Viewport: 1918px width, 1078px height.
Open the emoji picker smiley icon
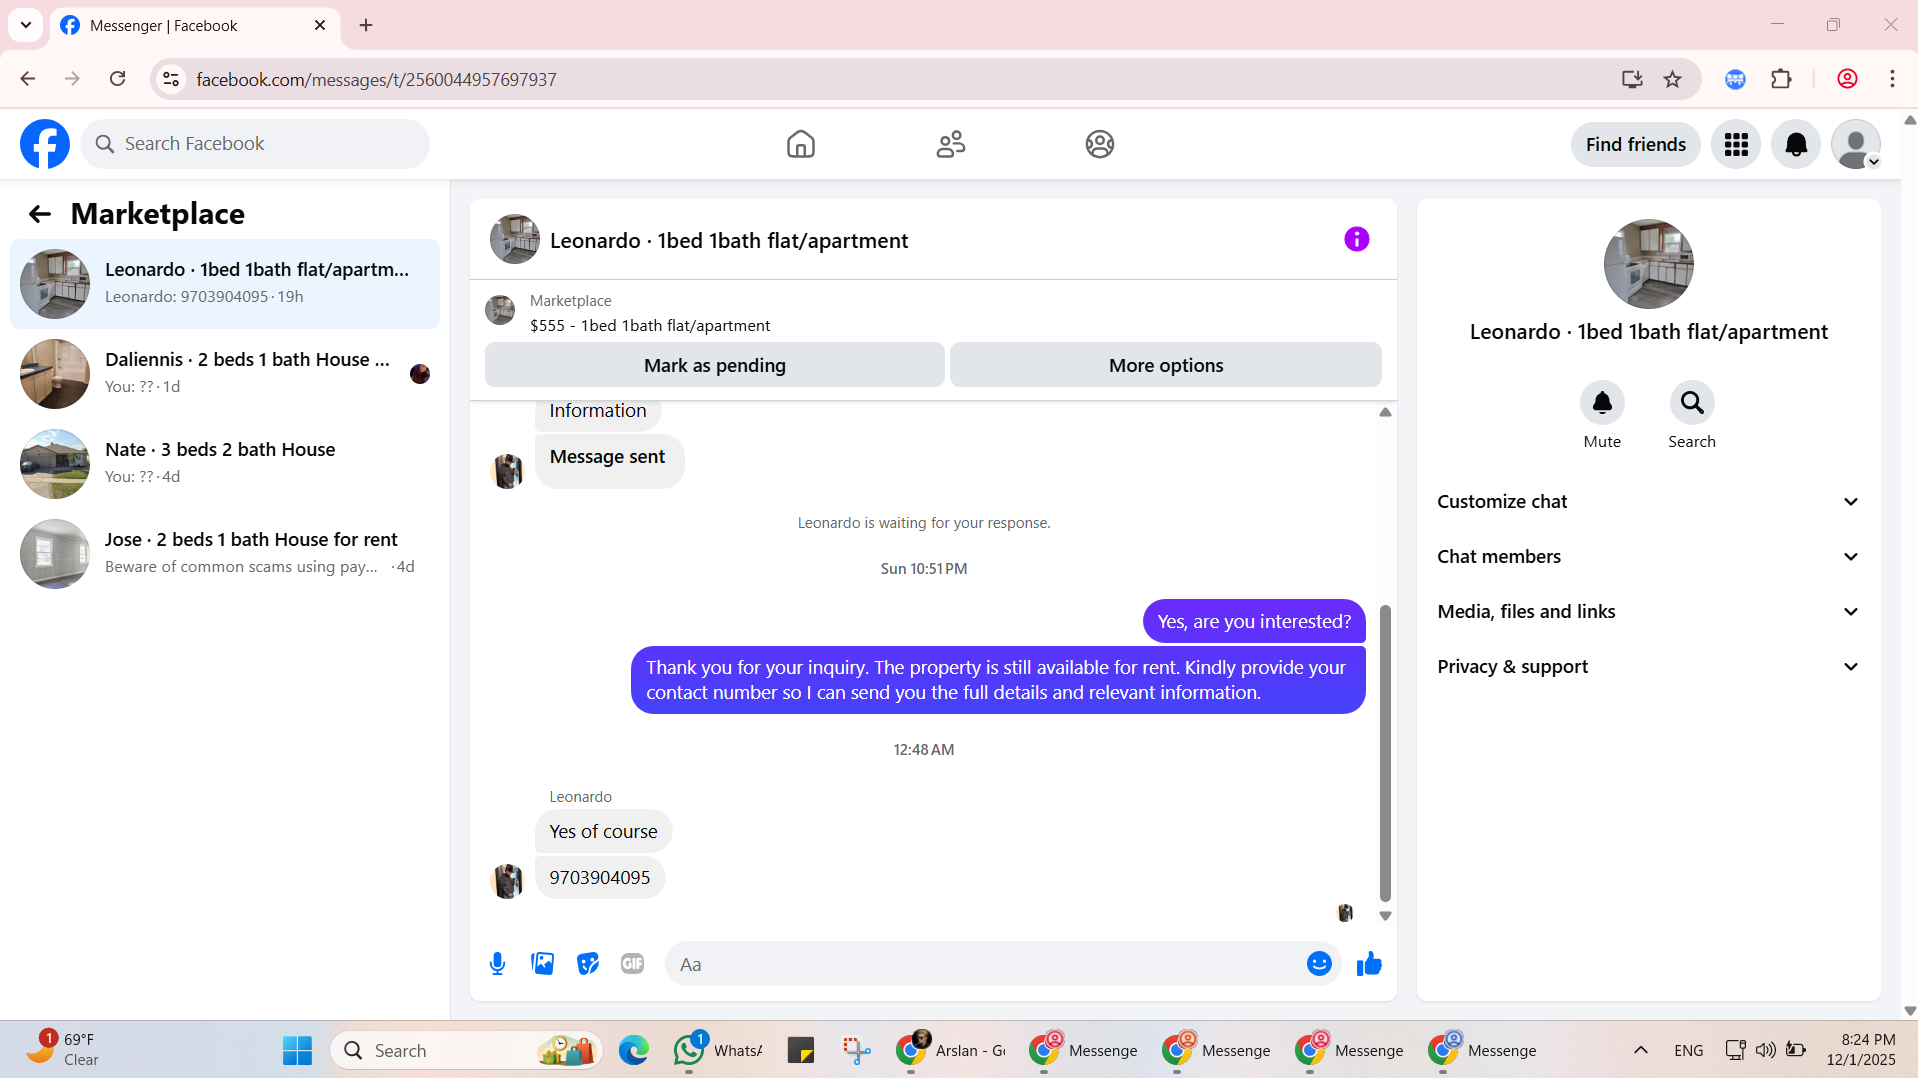pyautogui.click(x=1319, y=964)
